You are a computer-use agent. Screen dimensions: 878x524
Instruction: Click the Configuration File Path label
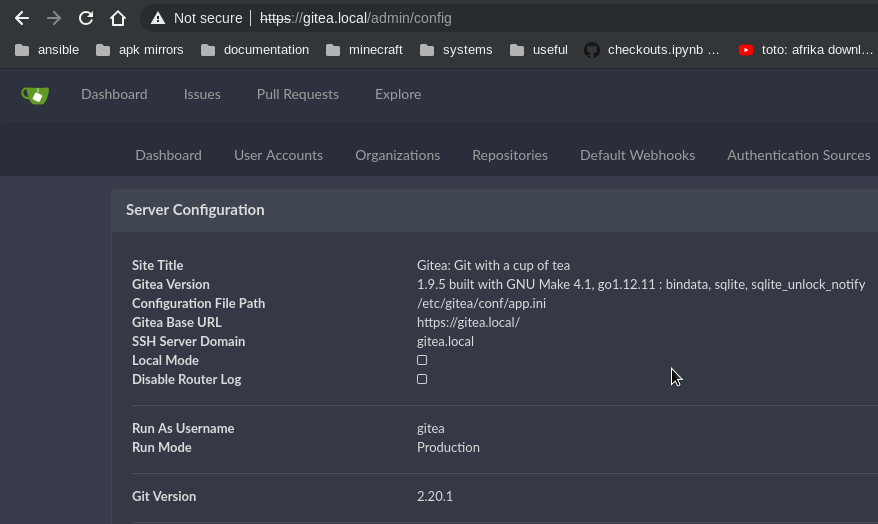coord(198,303)
